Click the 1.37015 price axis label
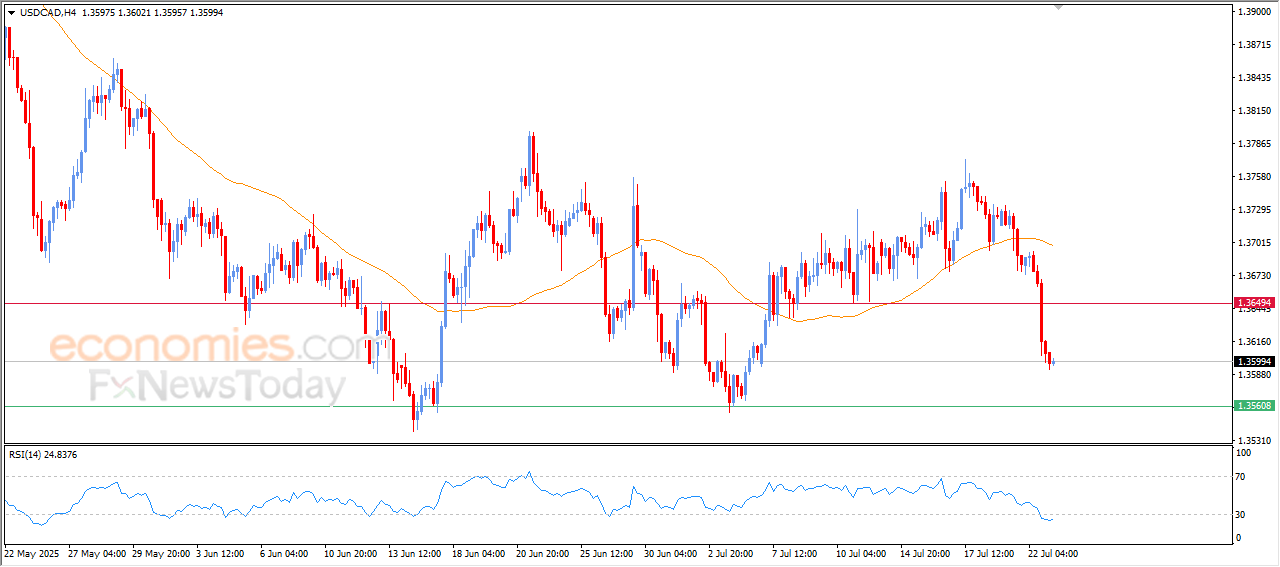 (x=1255, y=243)
